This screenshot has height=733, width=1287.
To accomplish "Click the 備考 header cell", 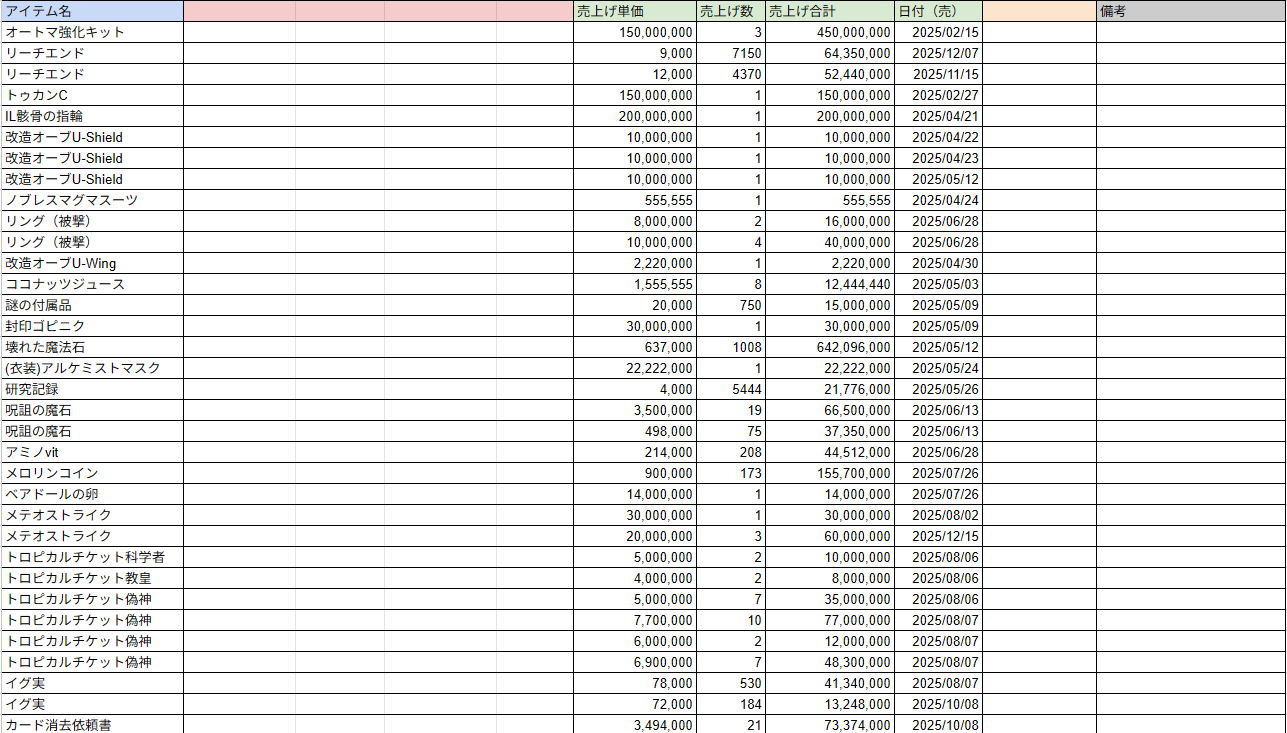I will click(1190, 11).
